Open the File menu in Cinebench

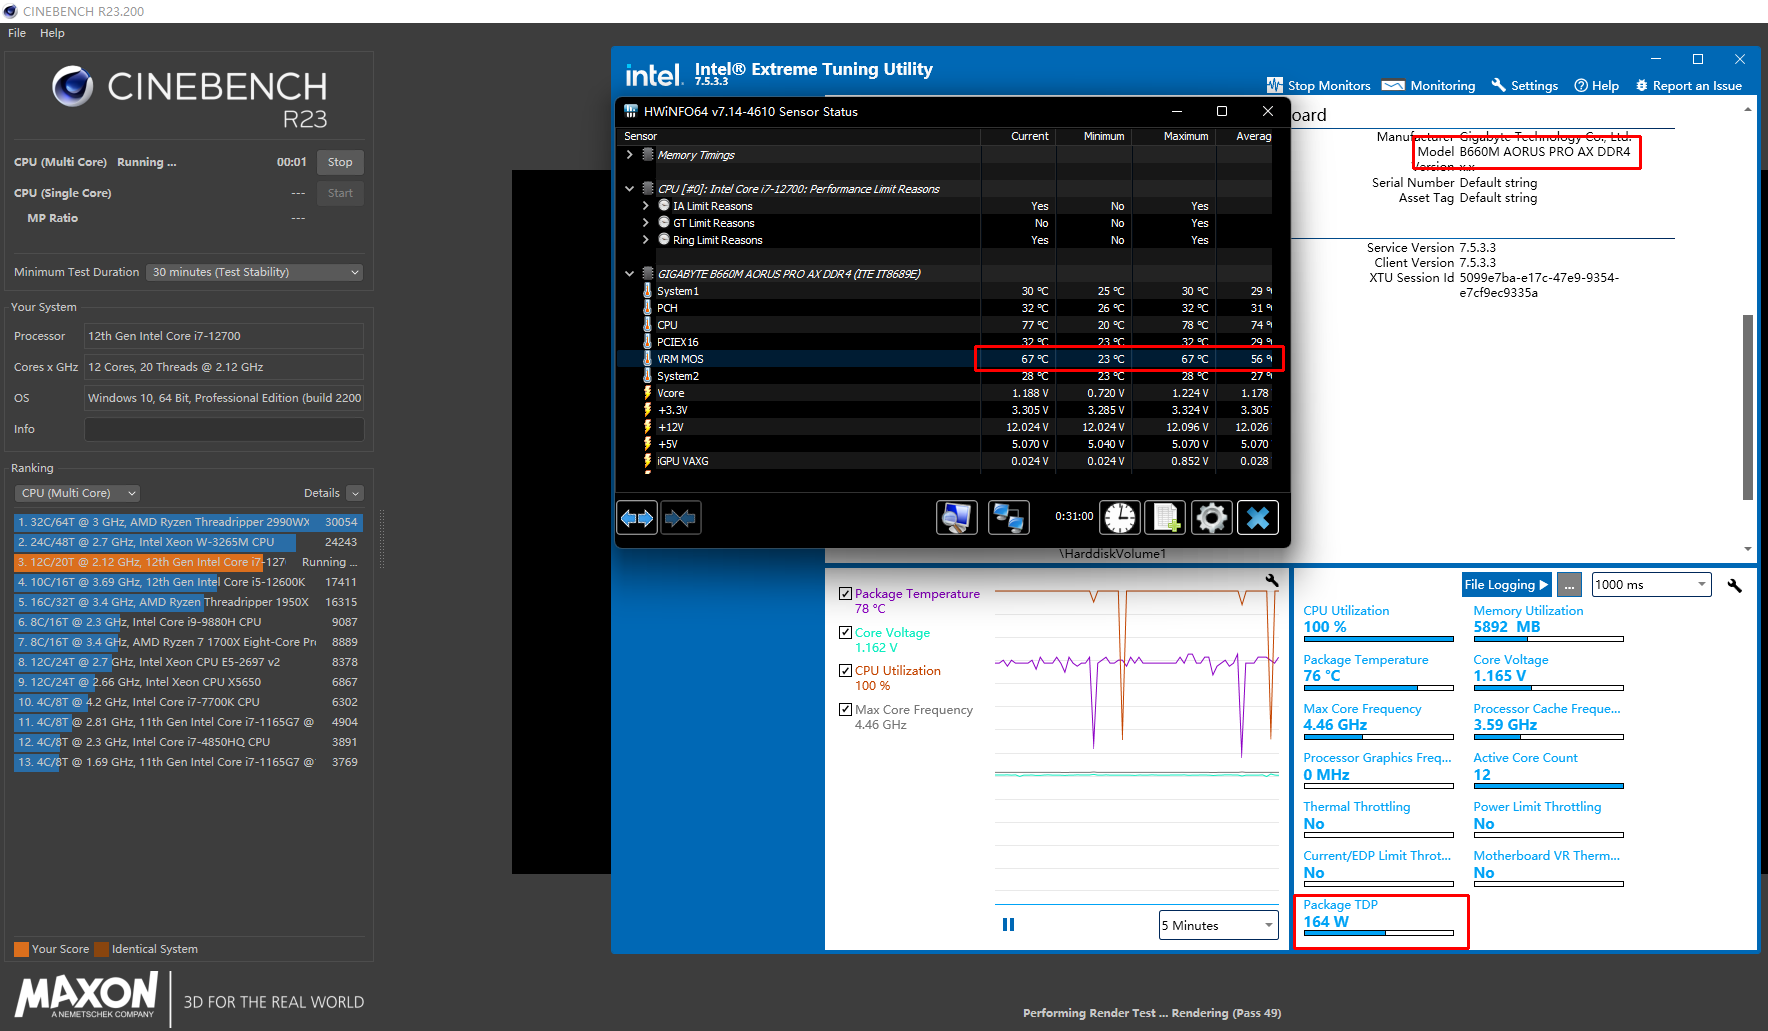tap(17, 33)
